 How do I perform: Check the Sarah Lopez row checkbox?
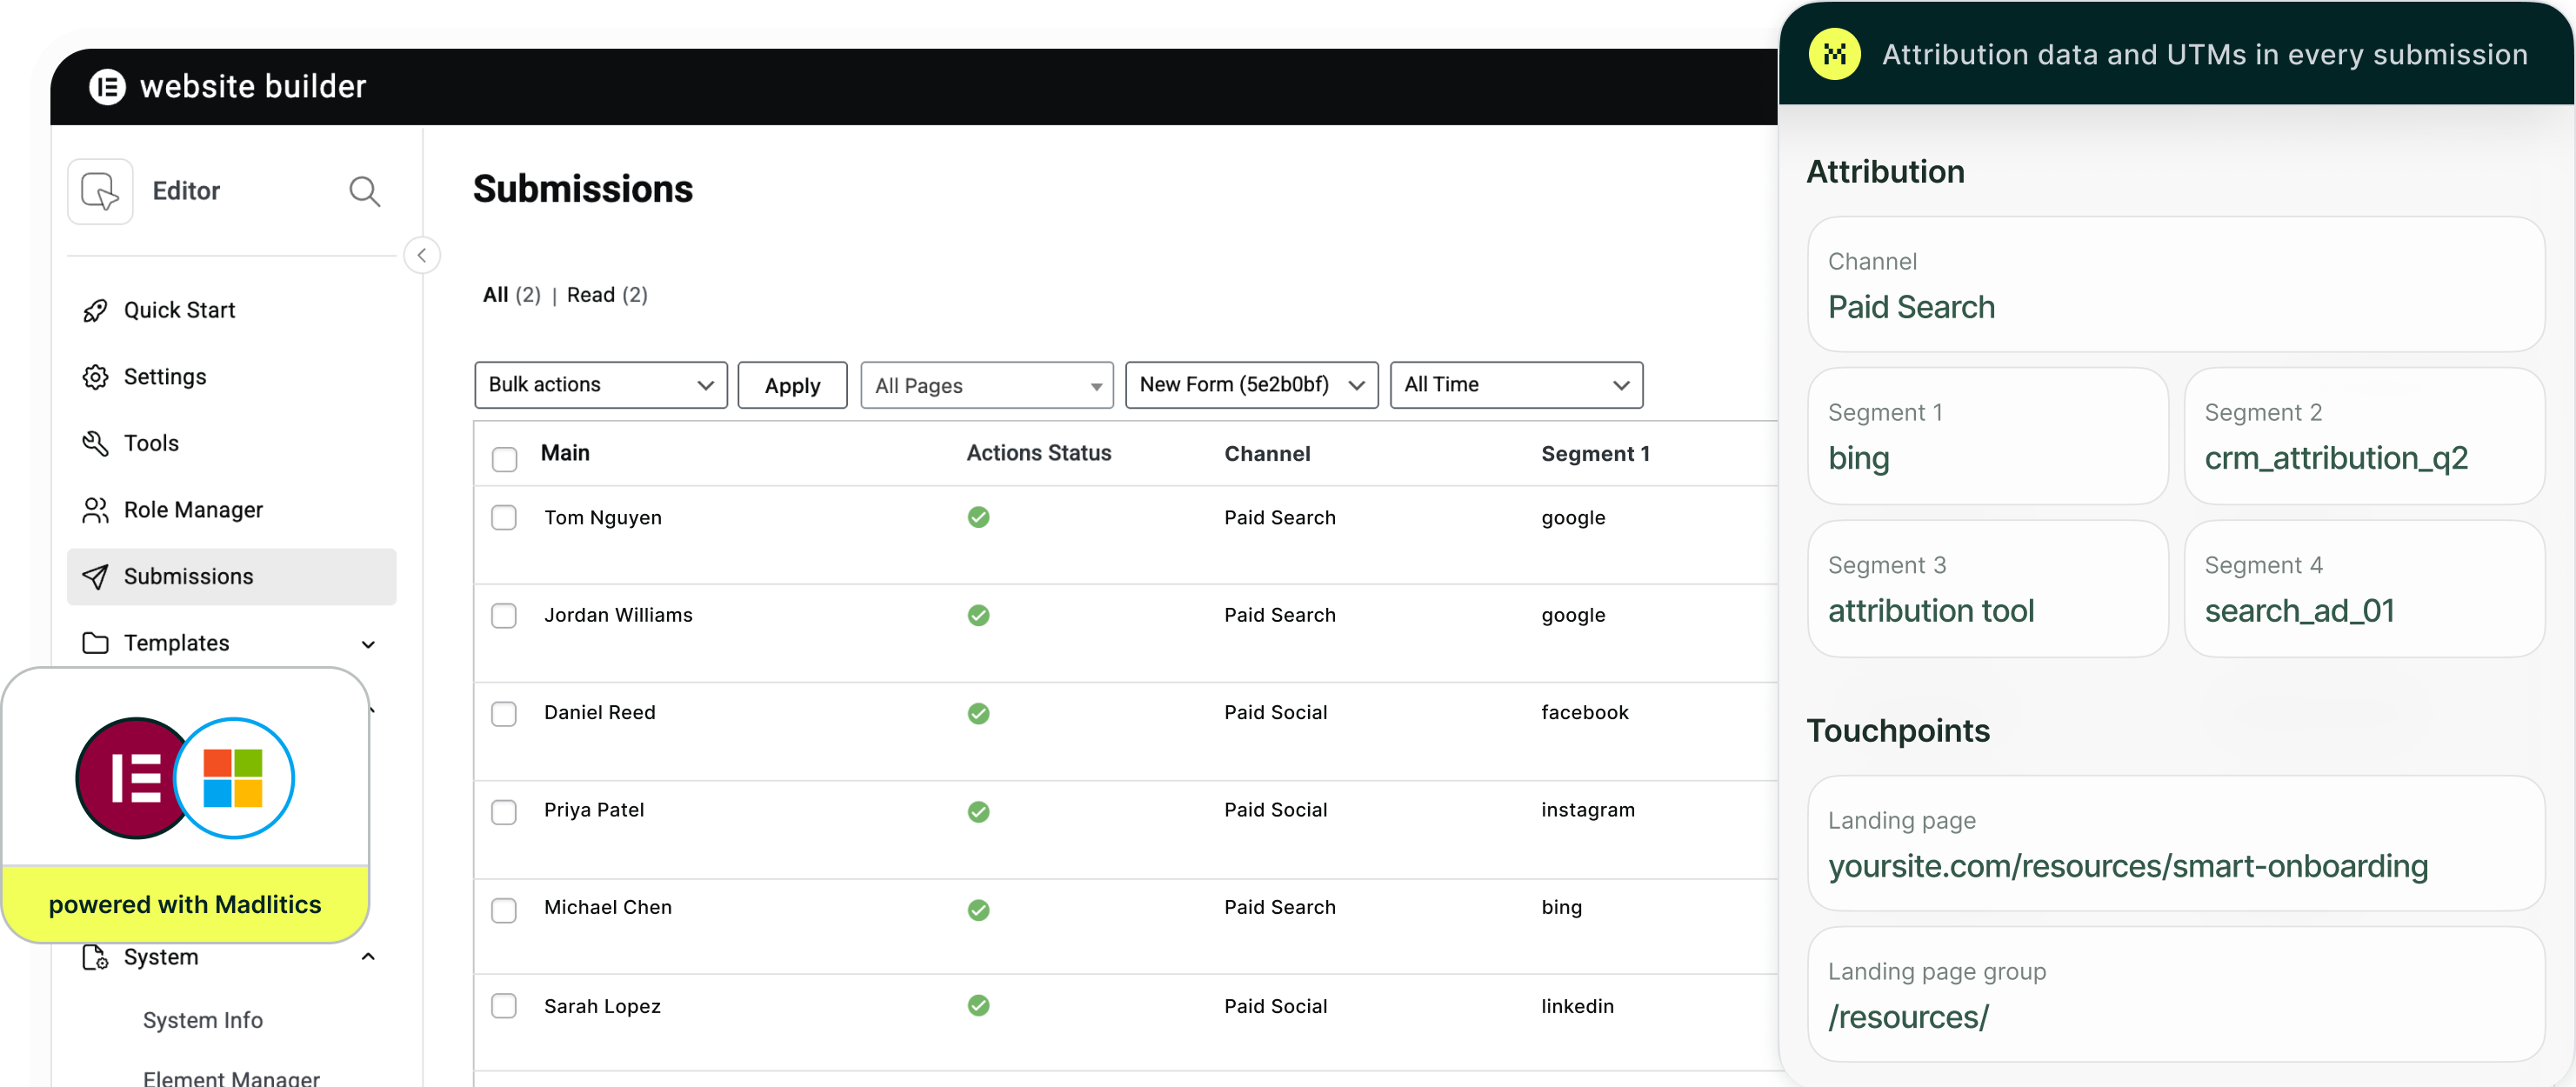(x=504, y=1005)
